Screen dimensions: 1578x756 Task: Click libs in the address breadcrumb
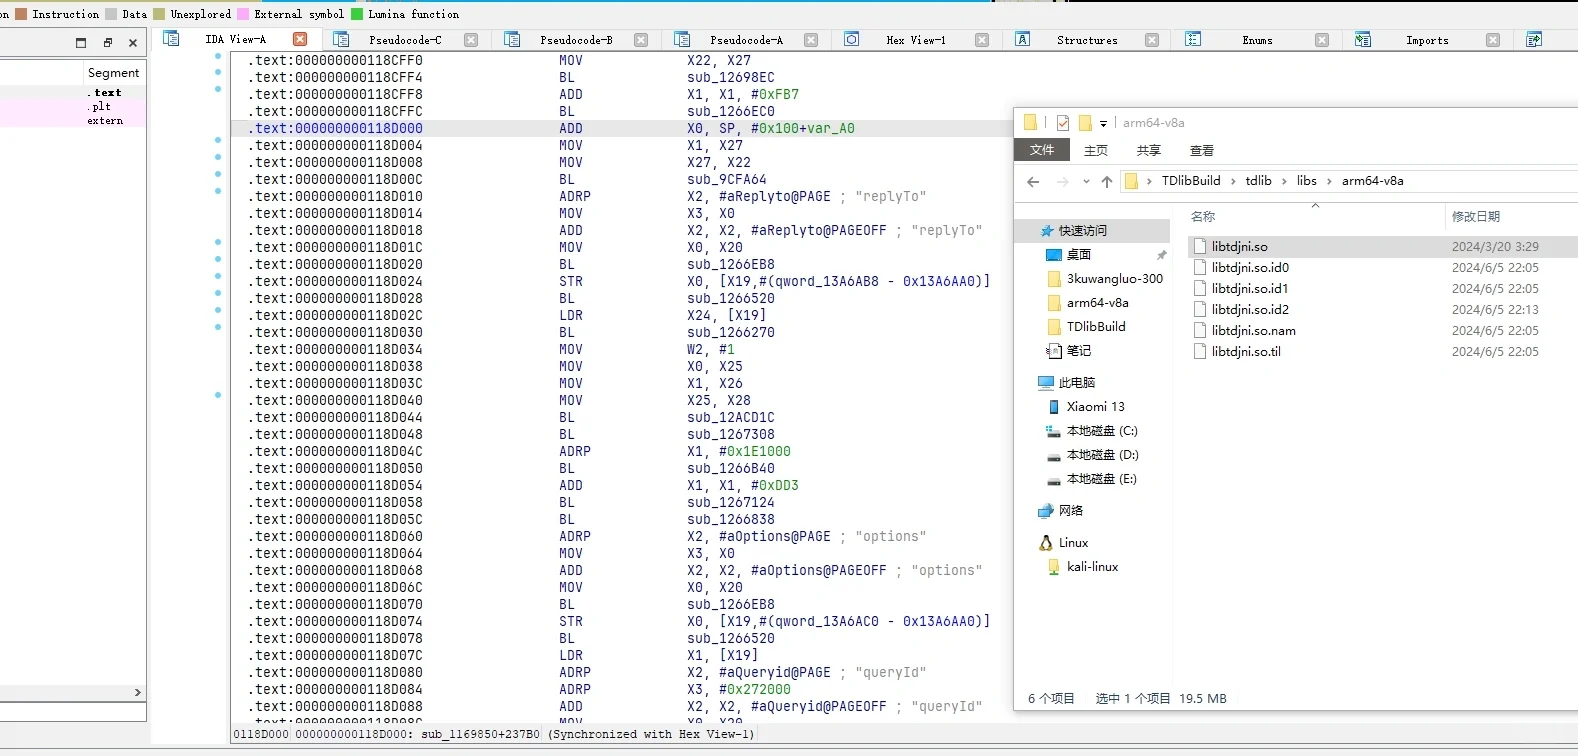tap(1307, 181)
